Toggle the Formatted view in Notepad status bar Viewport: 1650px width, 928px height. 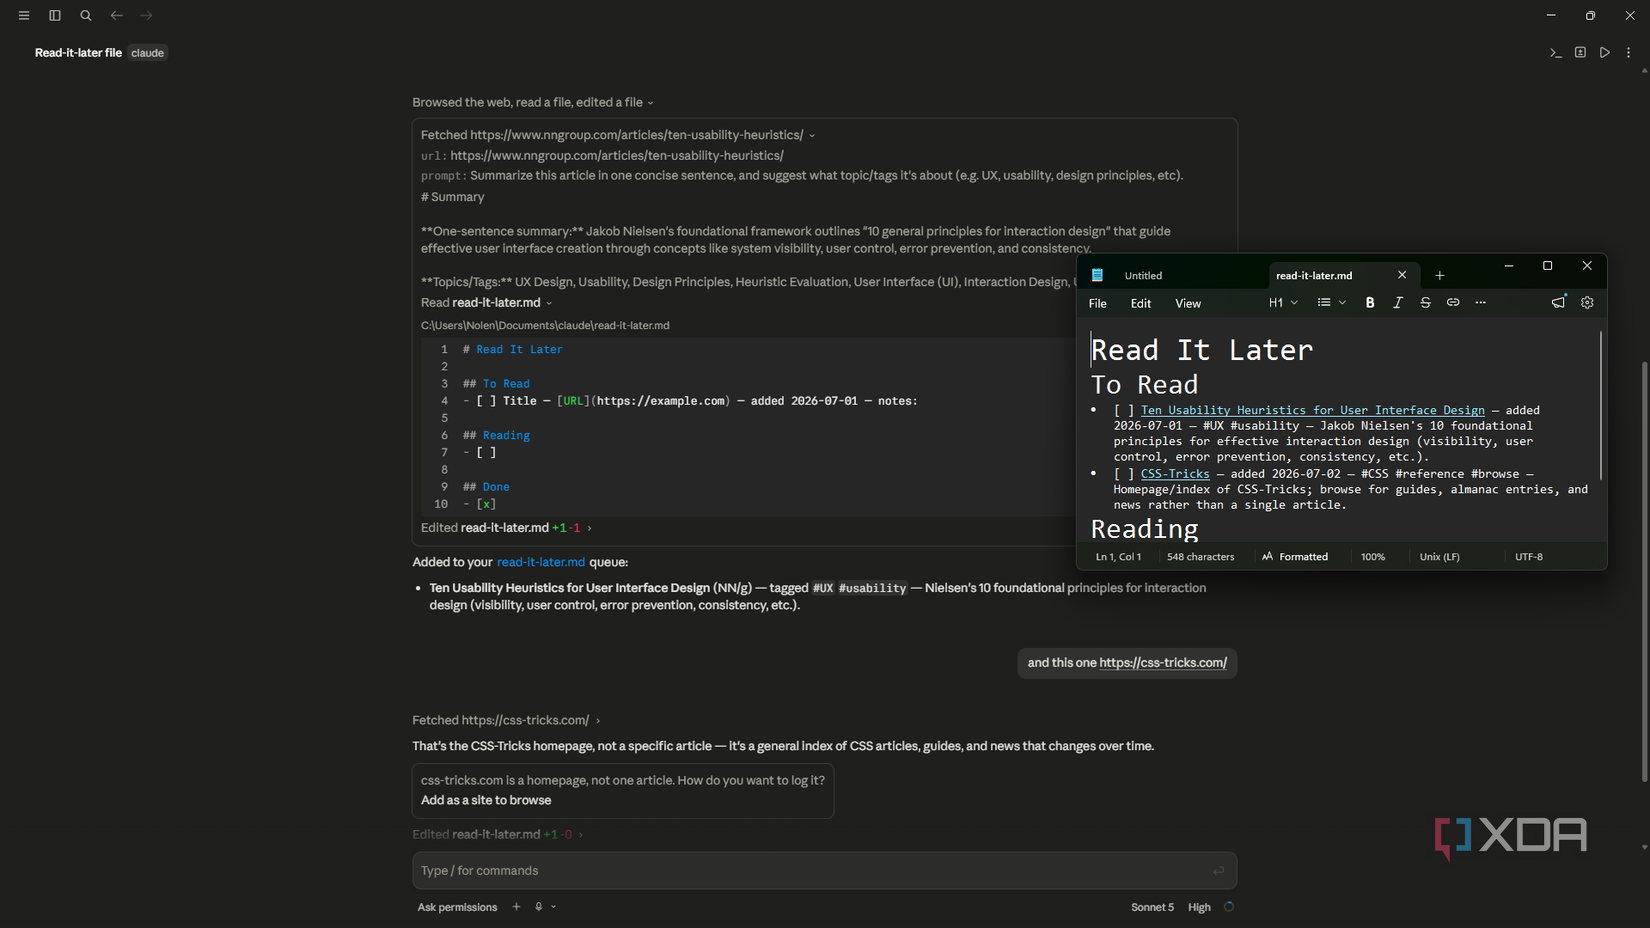click(1295, 557)
